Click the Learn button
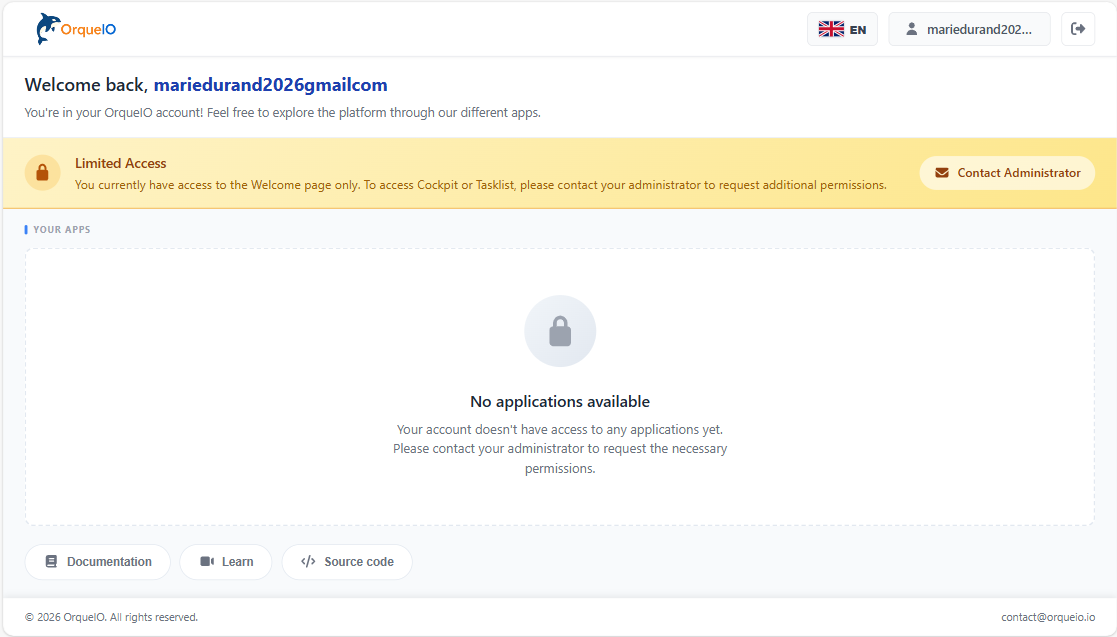Image resolution: width=1117 pixels, height=637 pixels. [226, 561]
